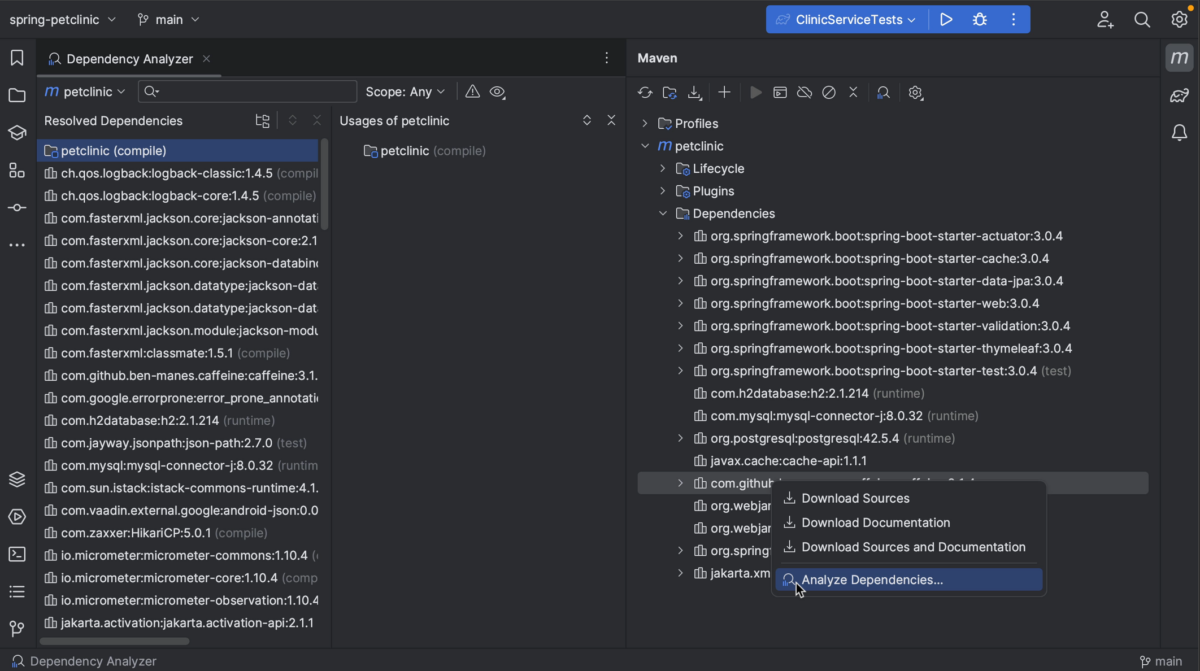Toggle skip tests mode in Maven toolbar
The image size is (1200, 671).
pos(829,92)
